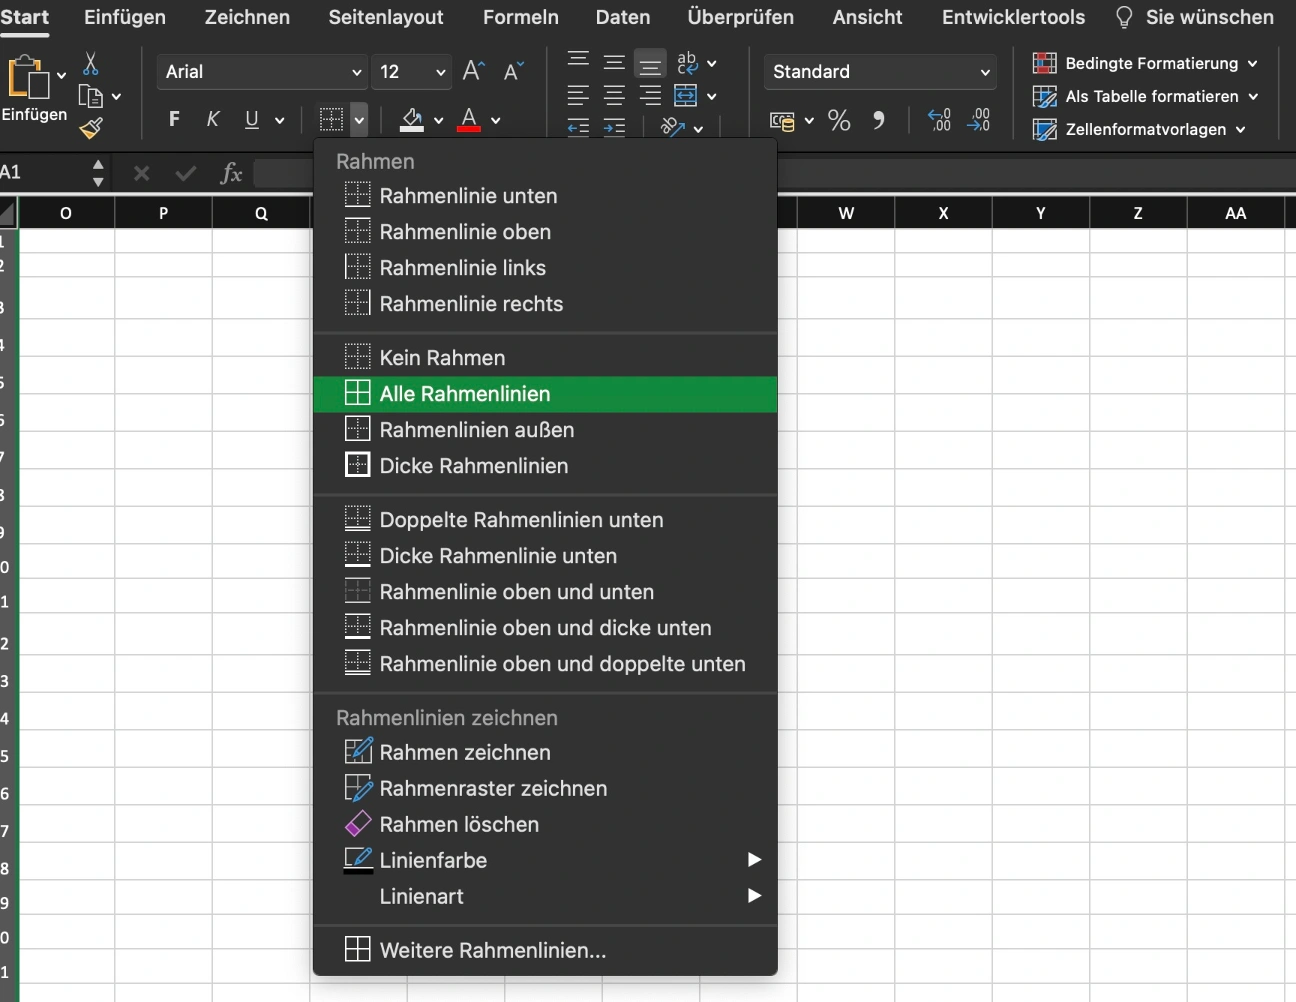
Task: Click the borders grid icon
Action: [x=332, y=120]
